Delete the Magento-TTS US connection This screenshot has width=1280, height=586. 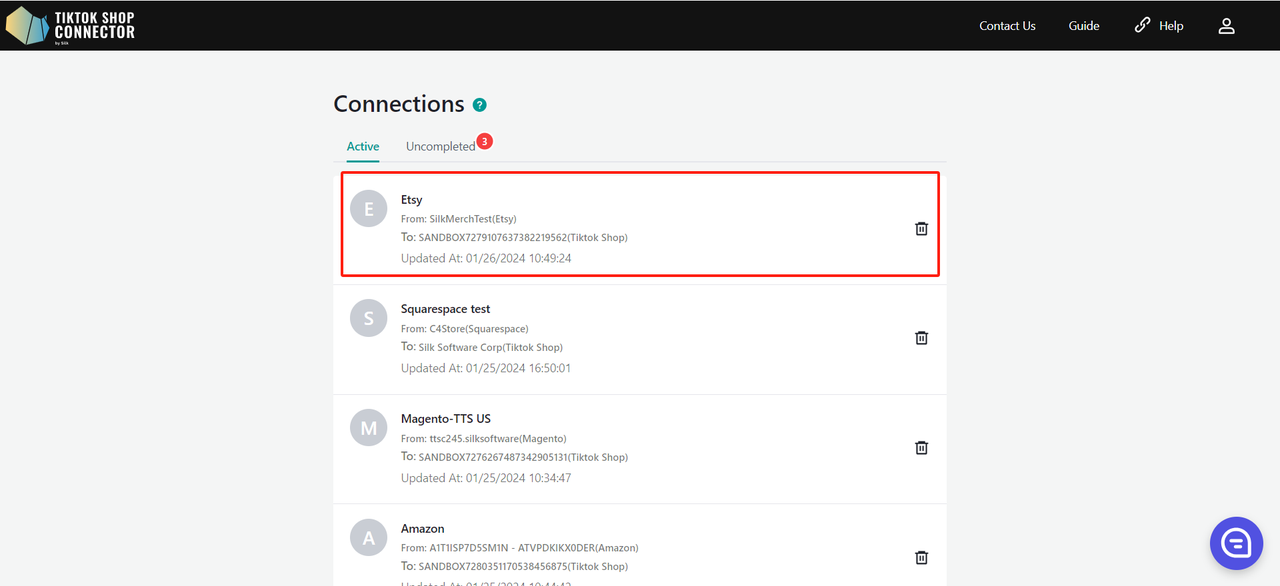(x=922, y=448)
